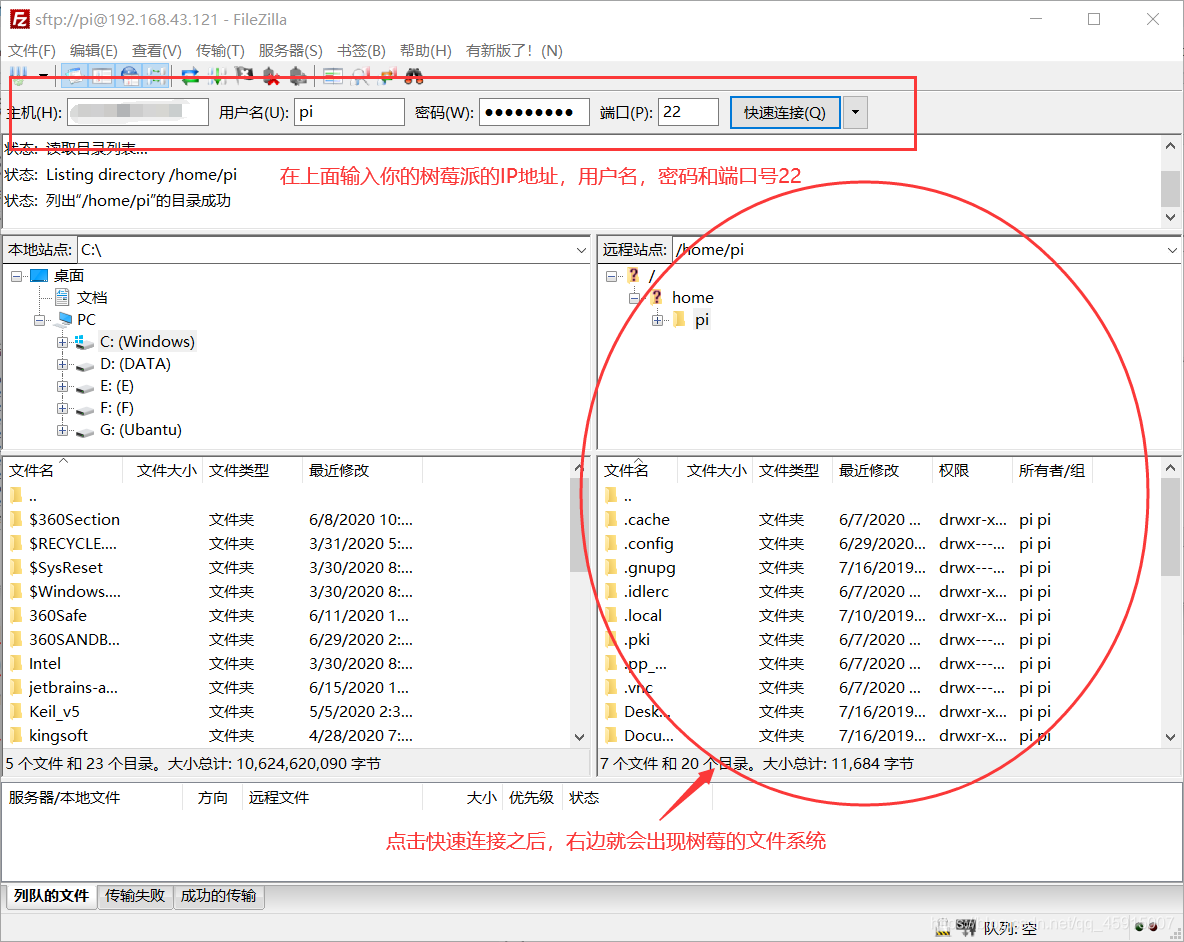Open the 文件(F) menu
This screenshot has height=942, width=1184.
[32, 51]
